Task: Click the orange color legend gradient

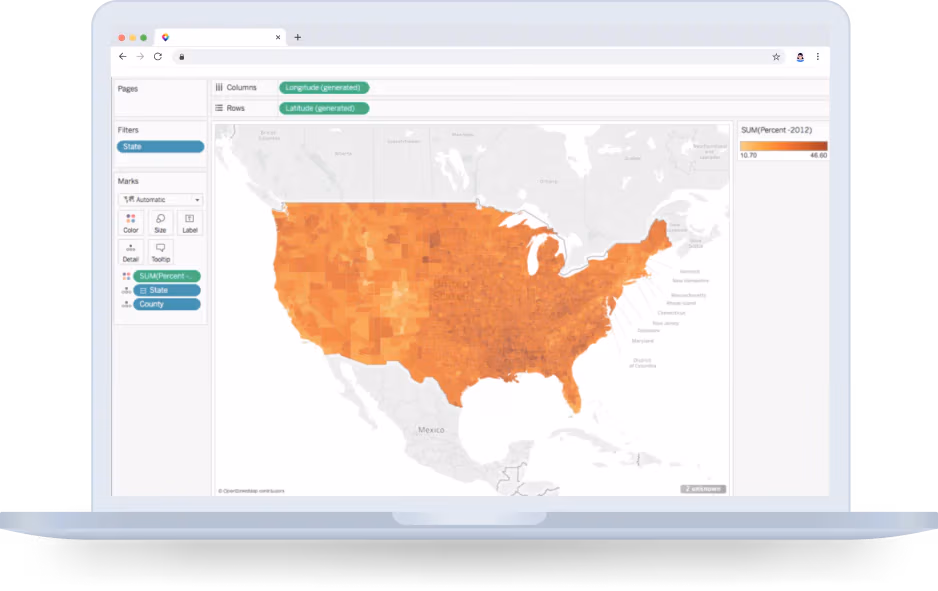Action: (x=783, y=146)
